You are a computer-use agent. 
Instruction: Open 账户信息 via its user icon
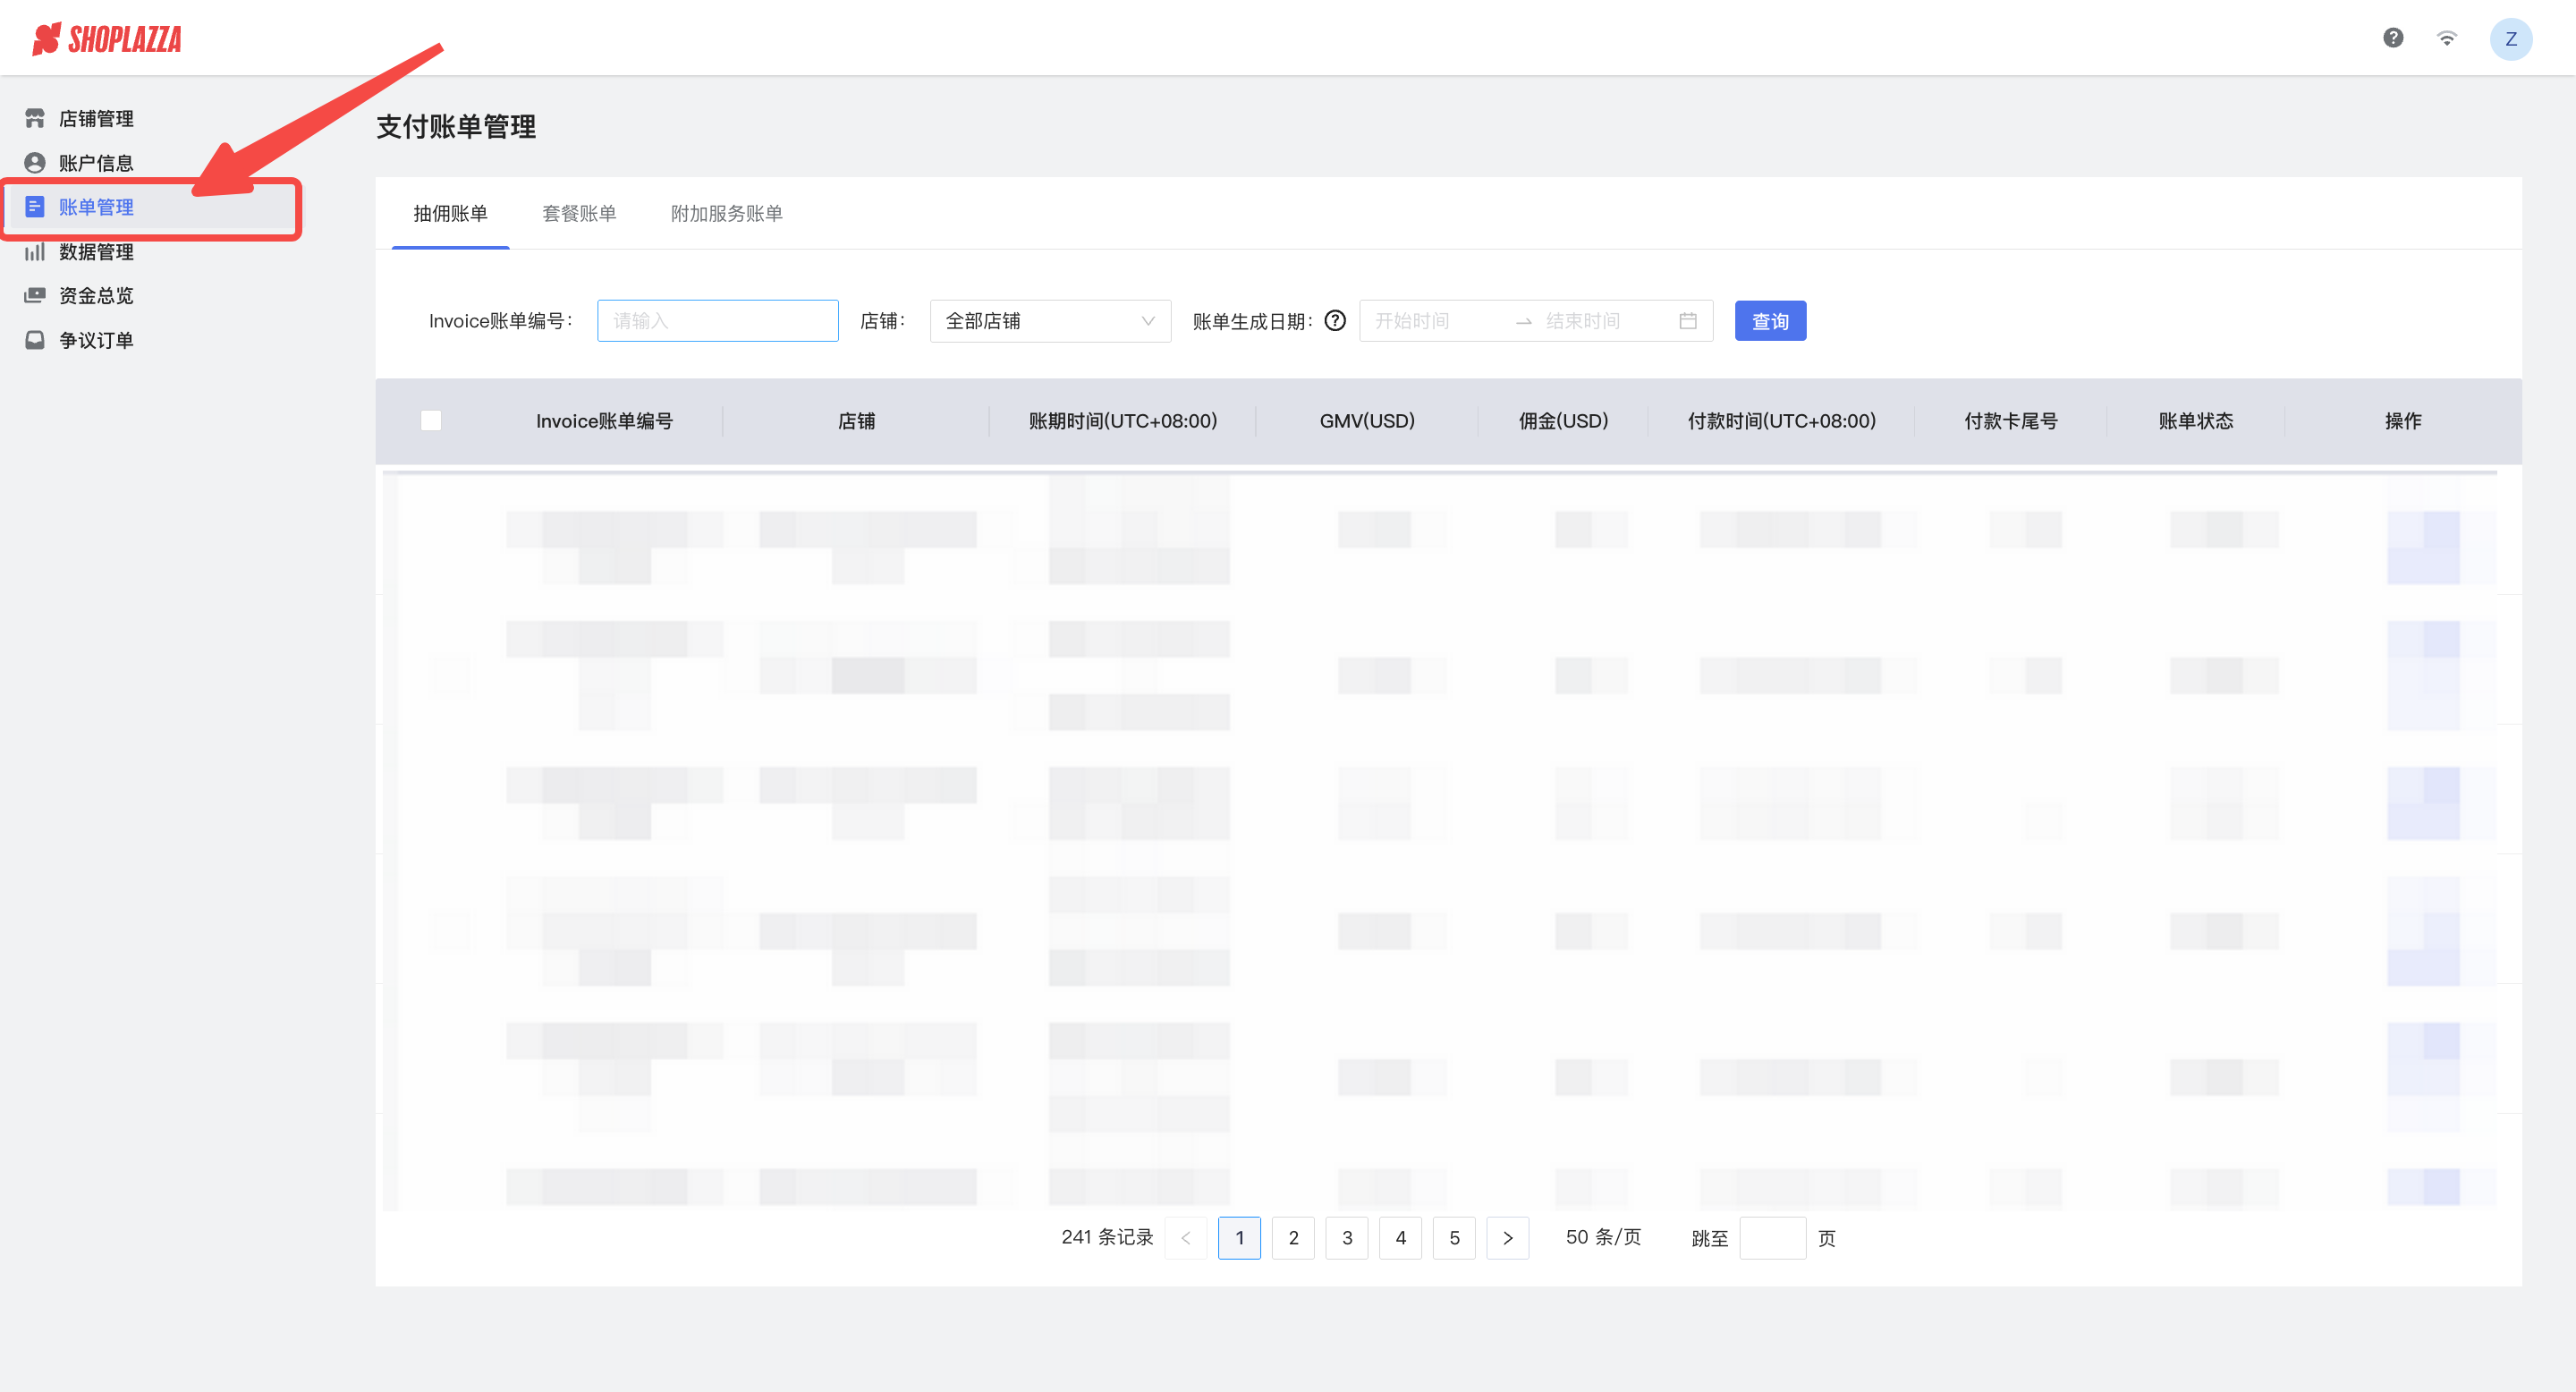click(x=35, y=162)
